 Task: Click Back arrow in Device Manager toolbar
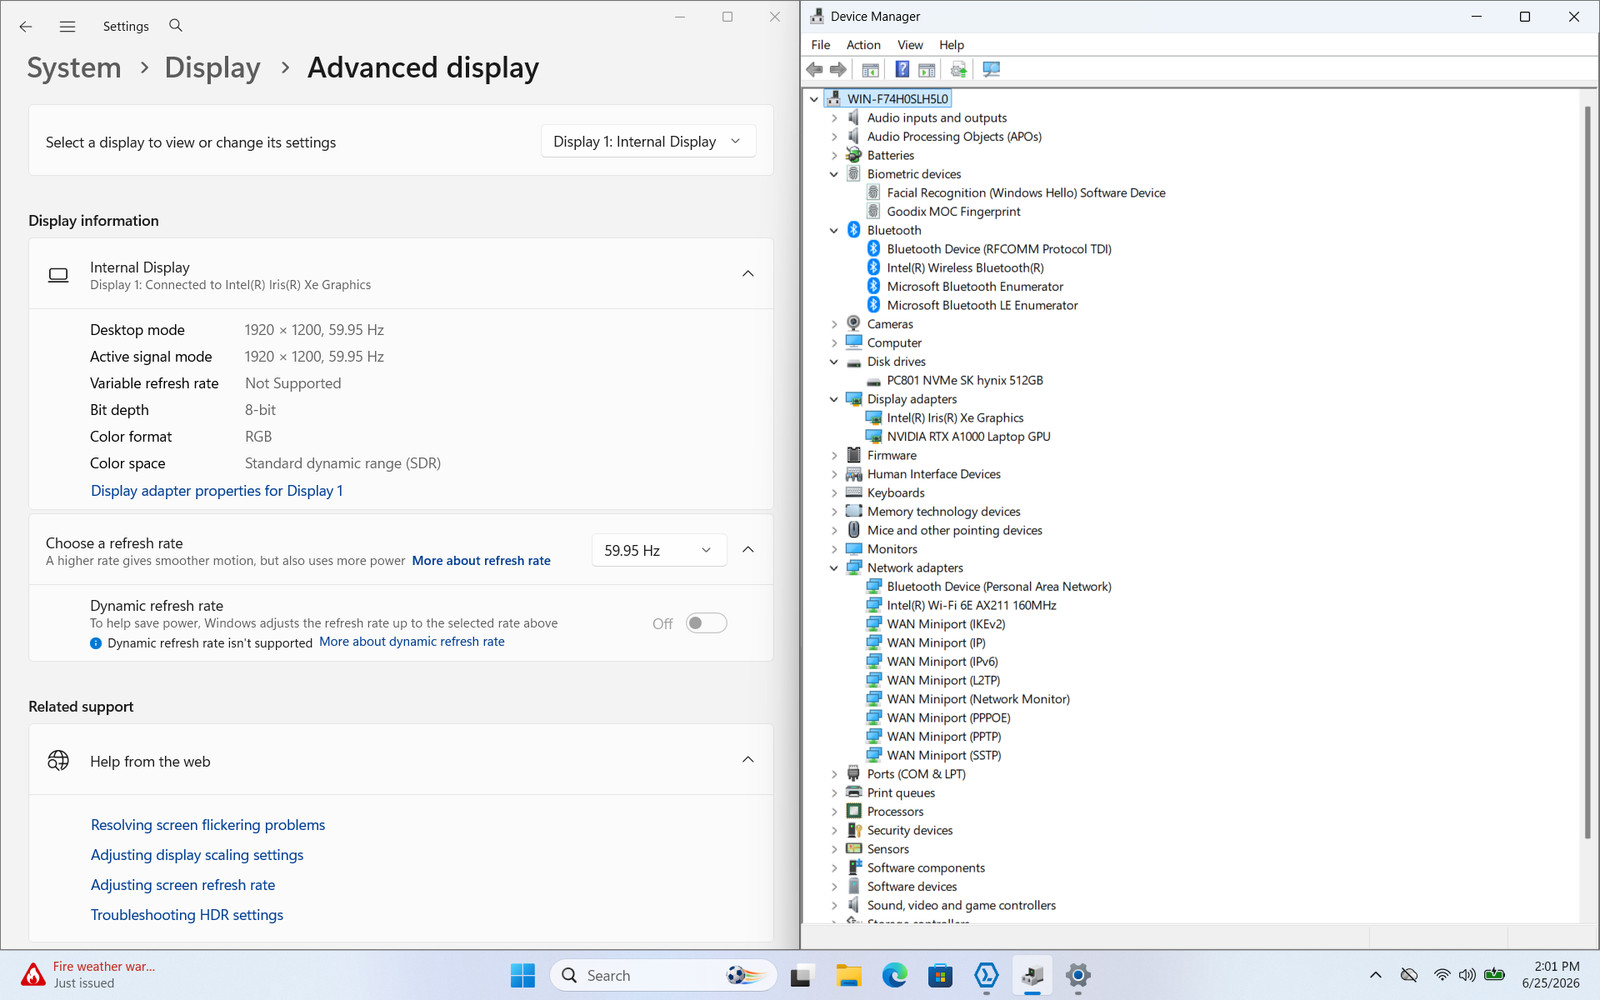(x=815, y=69)
